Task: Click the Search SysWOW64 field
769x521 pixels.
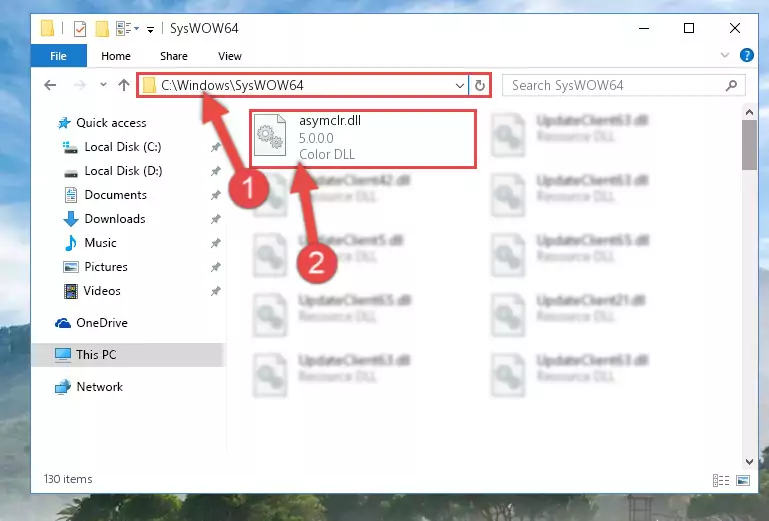Action: [624, 86]
